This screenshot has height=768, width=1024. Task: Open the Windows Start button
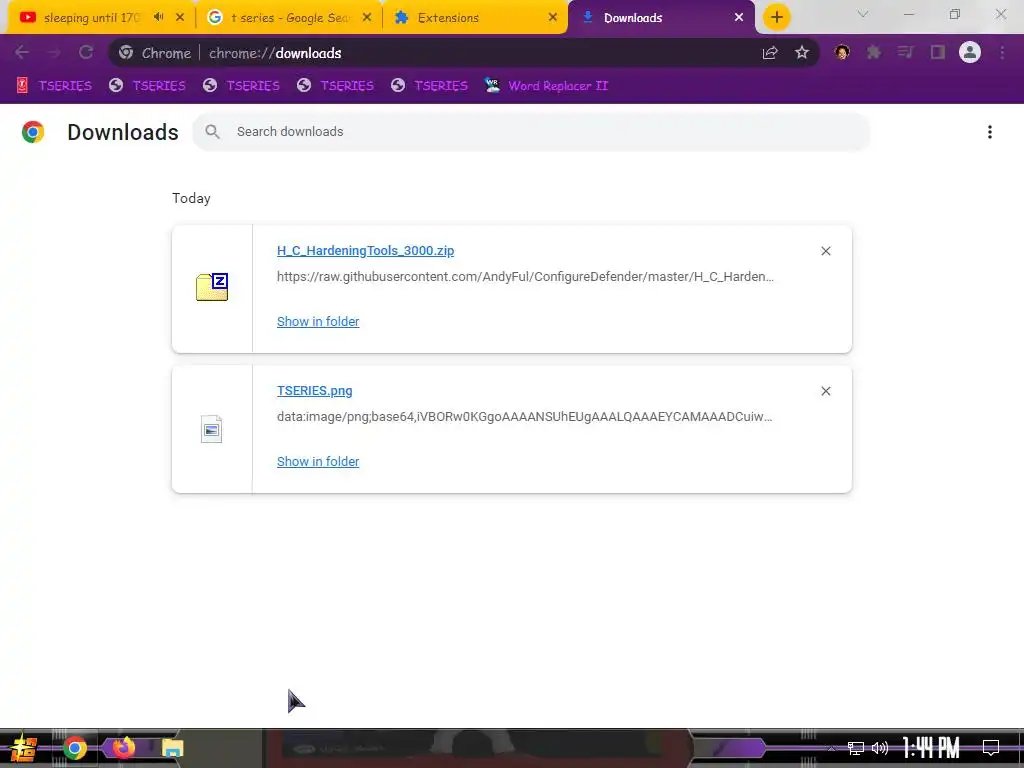[x=23, y=748]
